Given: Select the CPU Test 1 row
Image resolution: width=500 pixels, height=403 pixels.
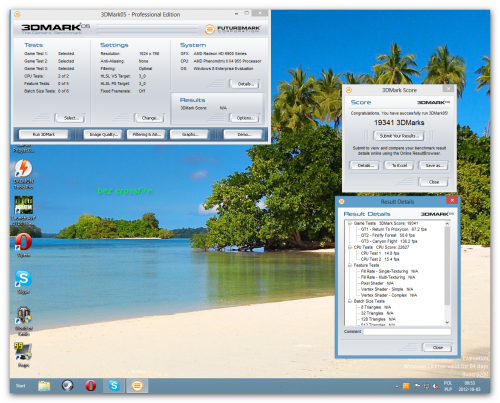Looking at the screenshot, I should click(380, 253).
